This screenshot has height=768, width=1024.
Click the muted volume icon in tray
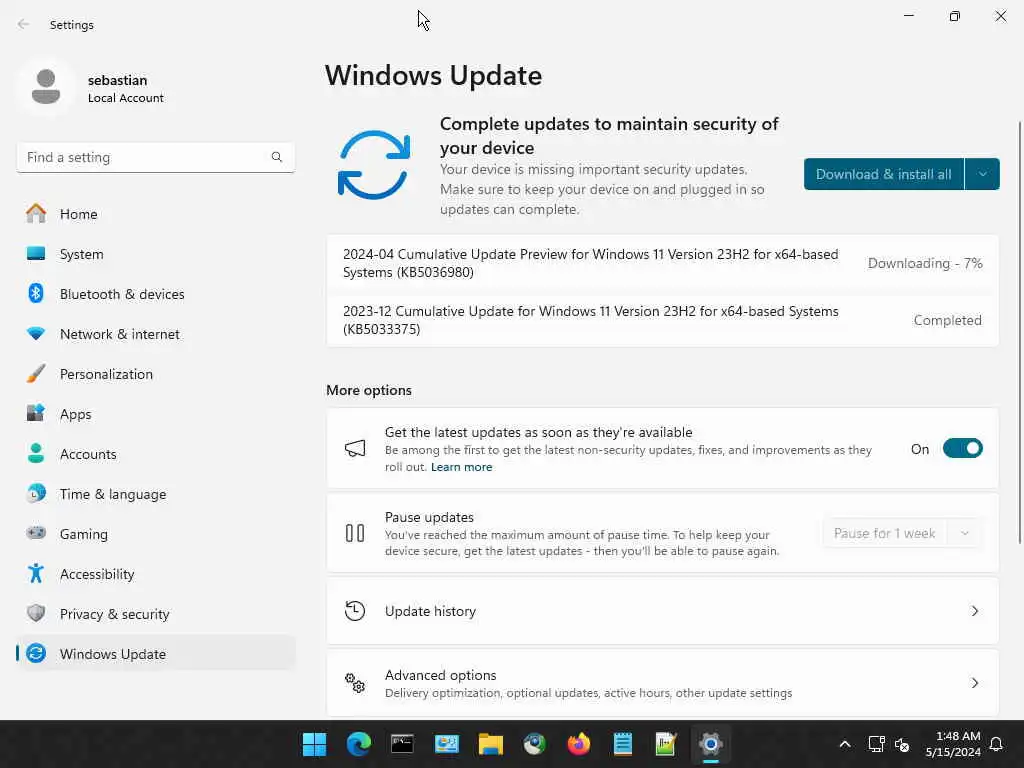(x=903, y=744)
